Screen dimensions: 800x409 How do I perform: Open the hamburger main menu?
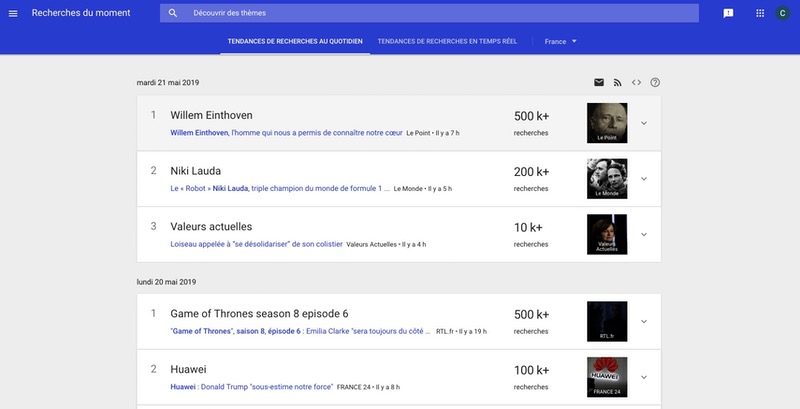[x=13, y=13]
